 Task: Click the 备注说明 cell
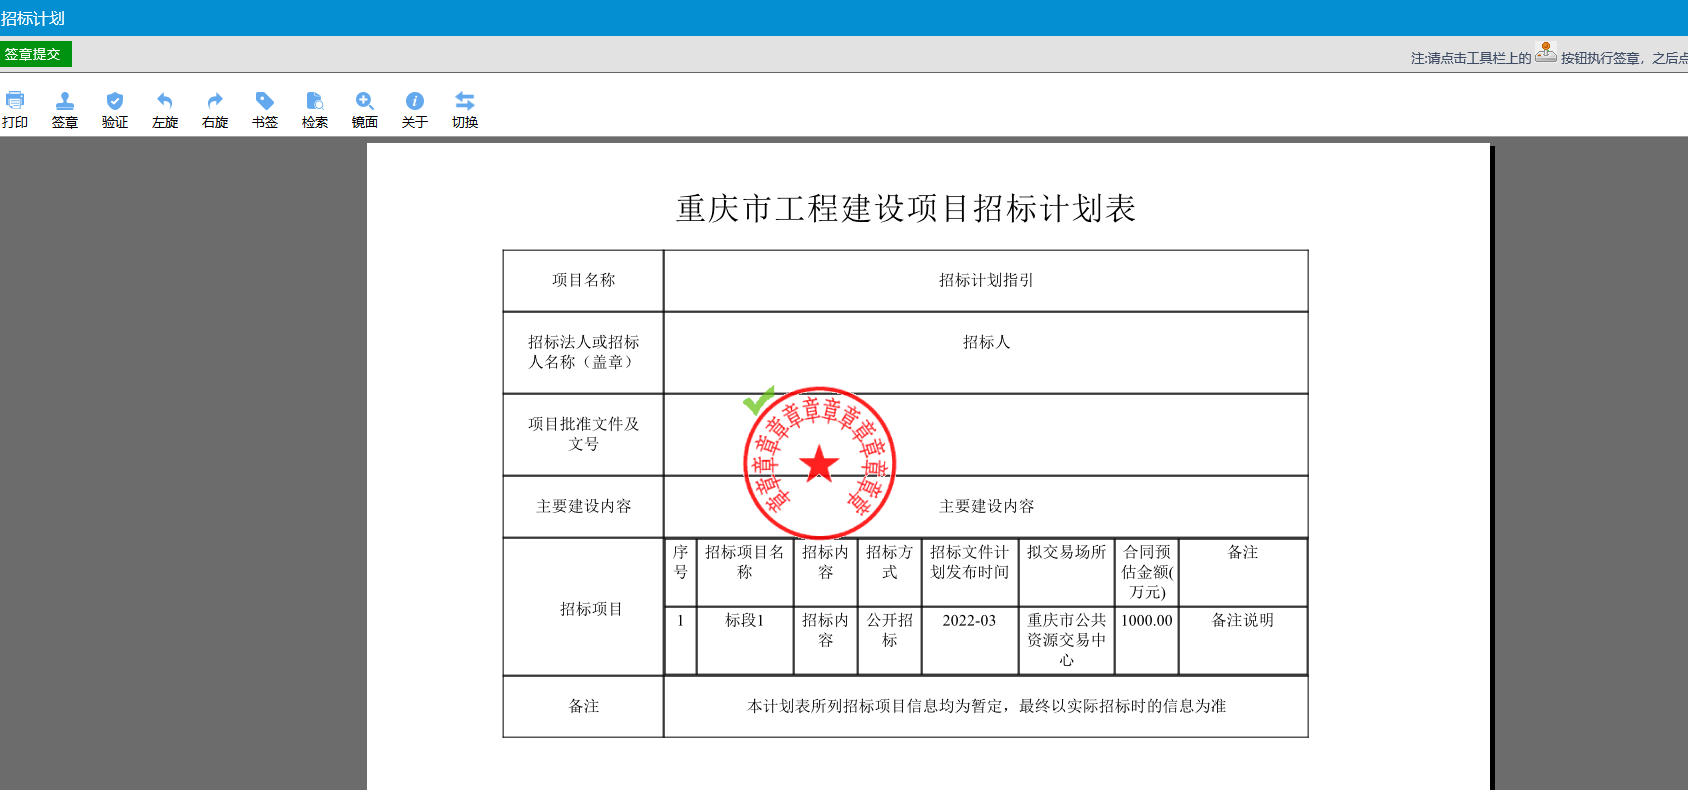coord(1243,641)
